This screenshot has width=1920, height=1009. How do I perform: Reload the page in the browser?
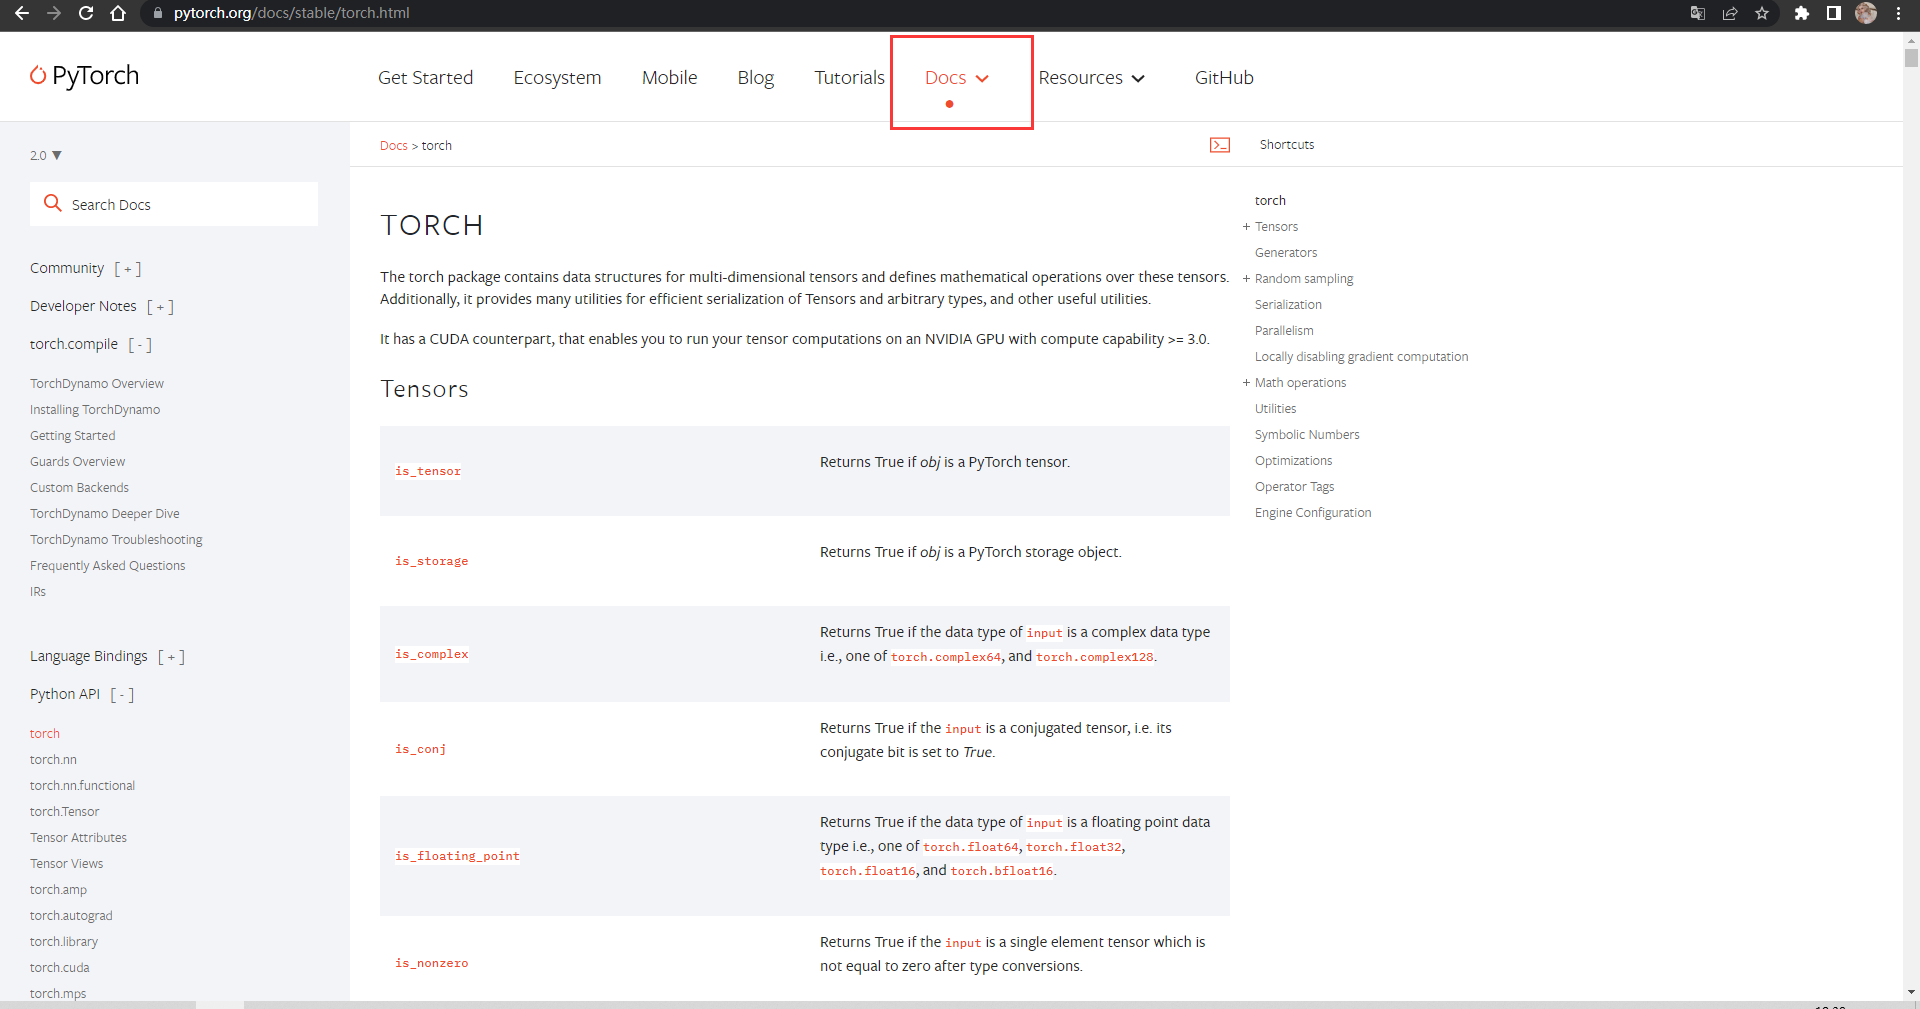pyautogui.click(x=86, y=13)
